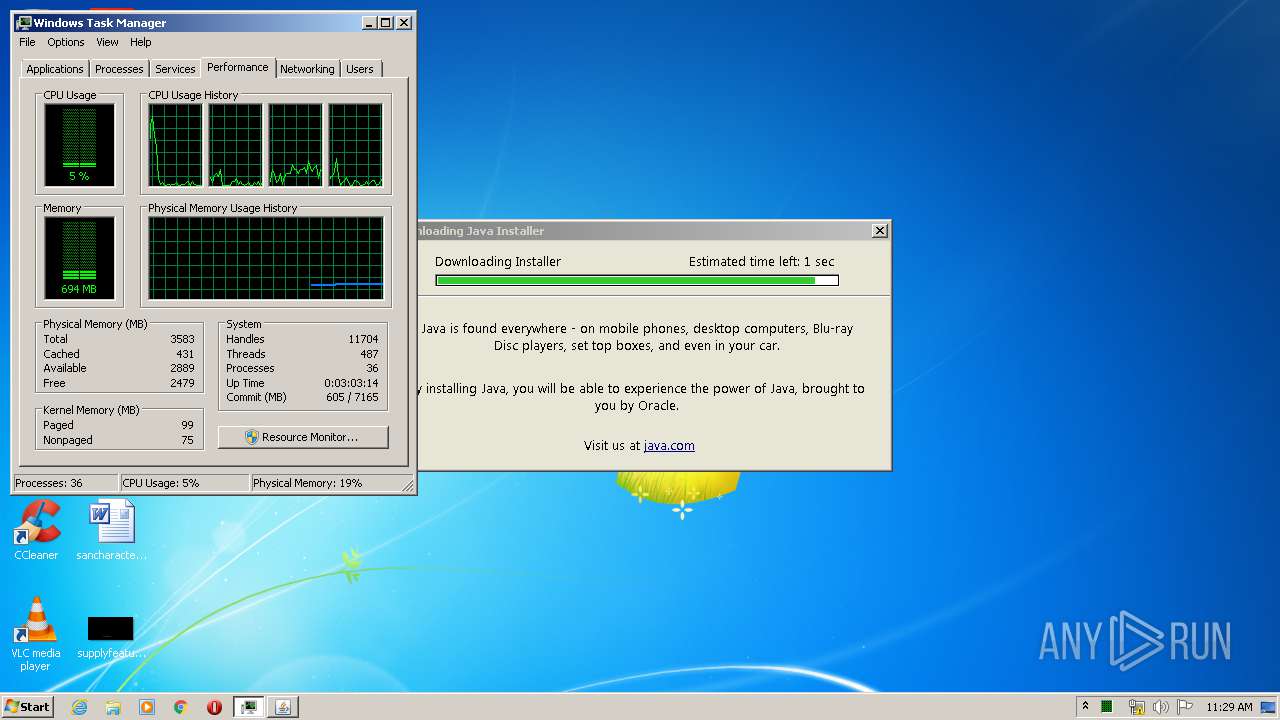The image size is (1280, 720).
Task: Click the Threads count 487
Action: click(x=370, y=354)
